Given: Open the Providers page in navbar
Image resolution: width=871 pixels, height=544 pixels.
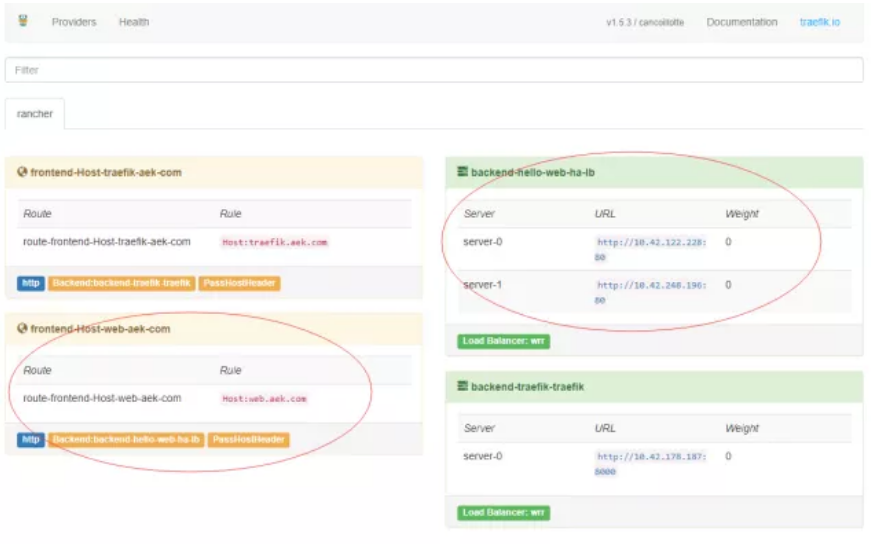Looking at the screenshot, I should pos(74,22).
